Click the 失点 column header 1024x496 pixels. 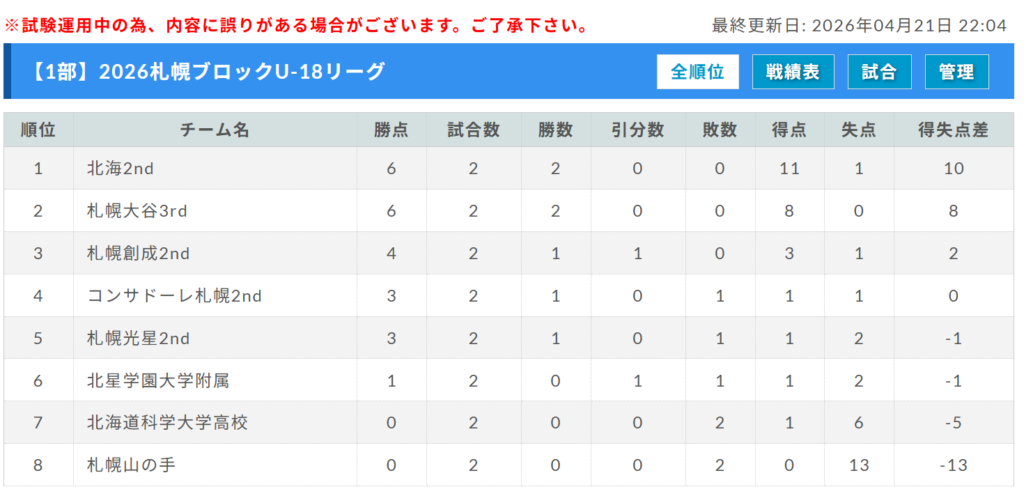click(859, 130)
